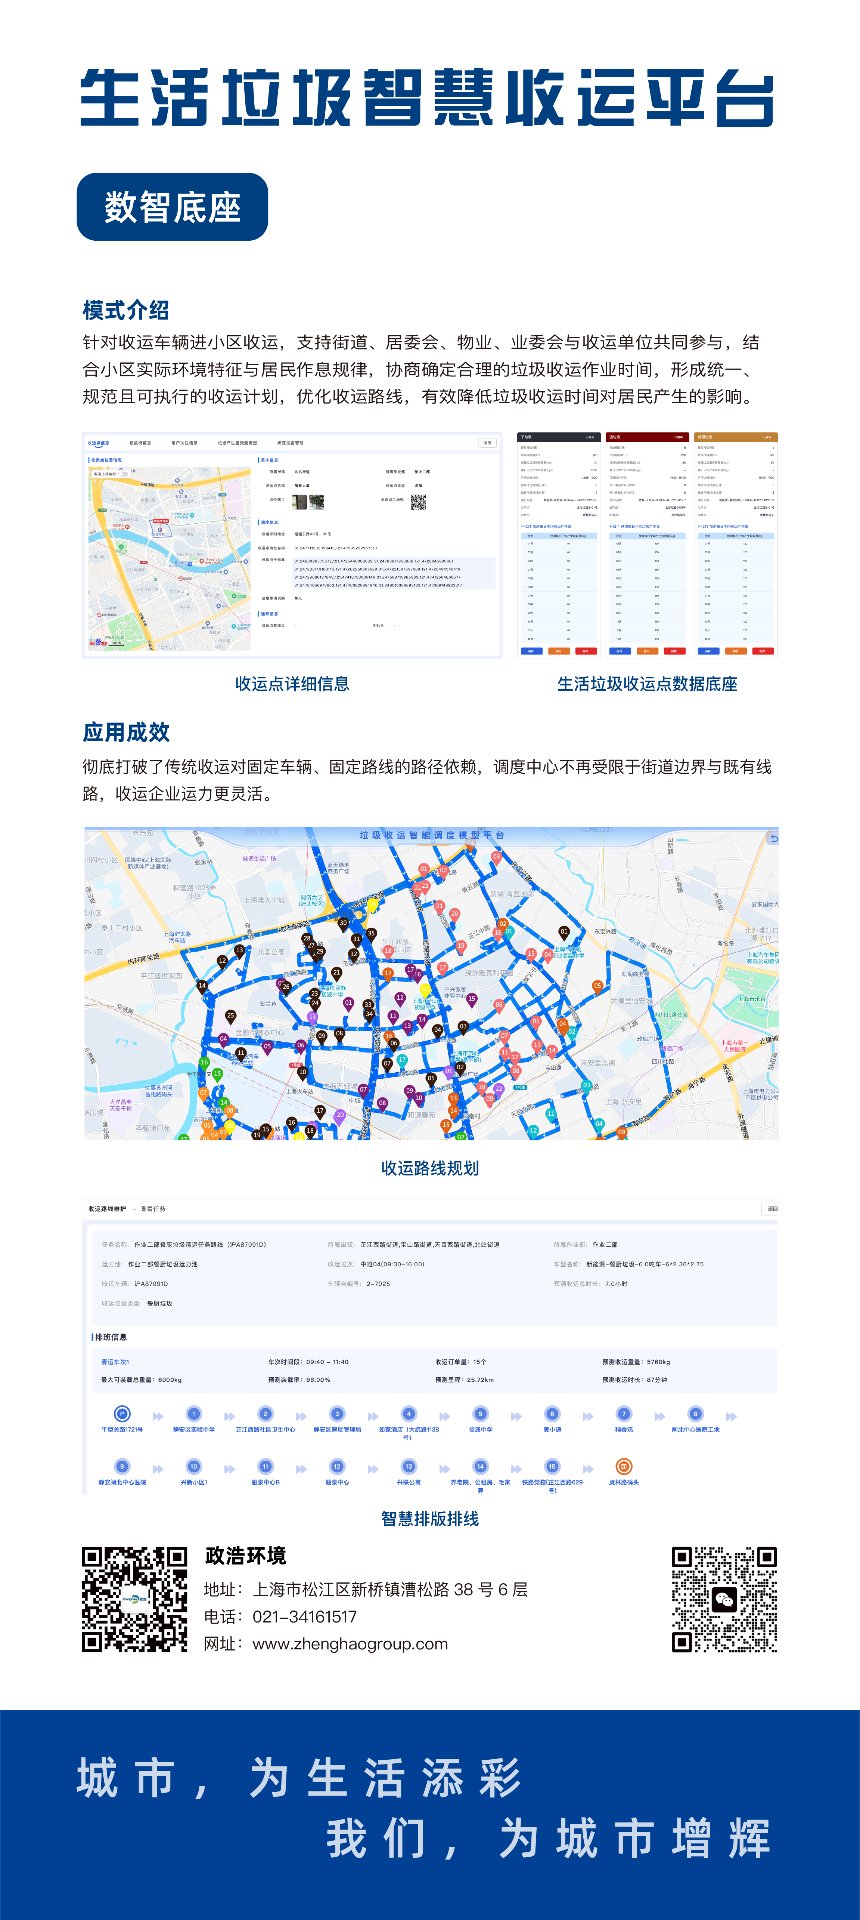Select stop number 12 in the route sequence

point(337,1467)
